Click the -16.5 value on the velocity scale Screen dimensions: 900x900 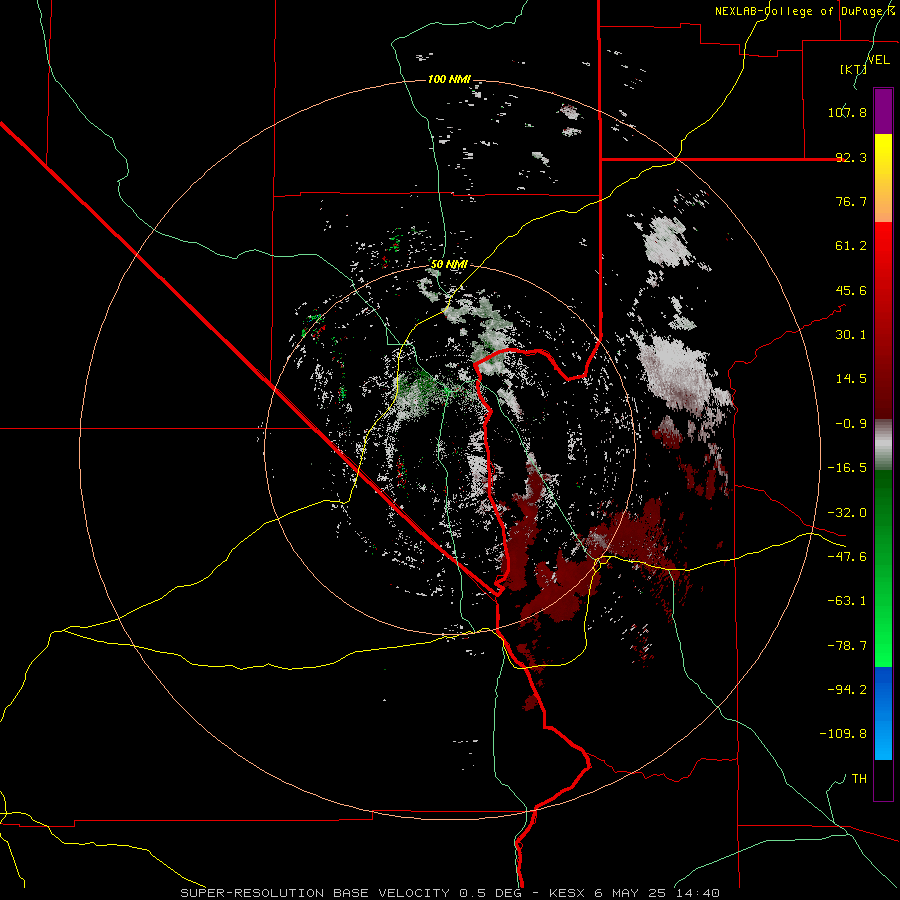tap(847, 468)
